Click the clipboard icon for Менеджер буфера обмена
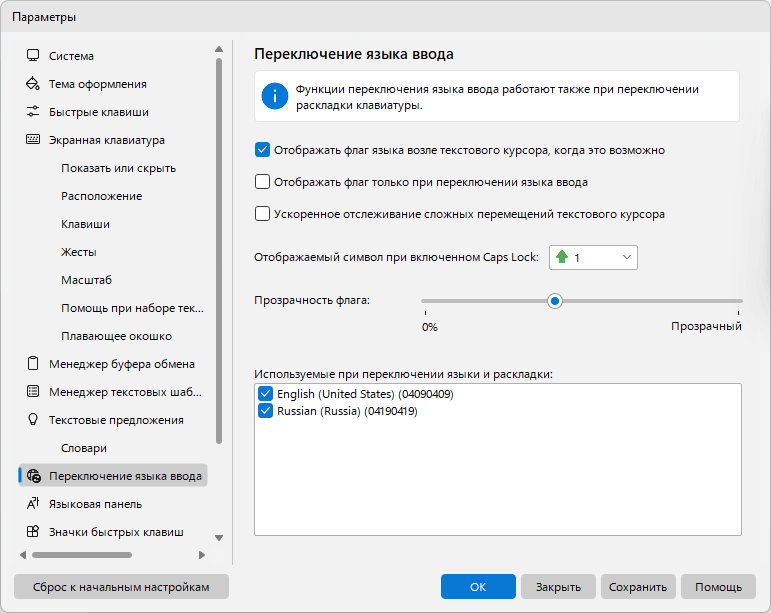This screenshot has width=771, height=613. (x=33, y=364)
